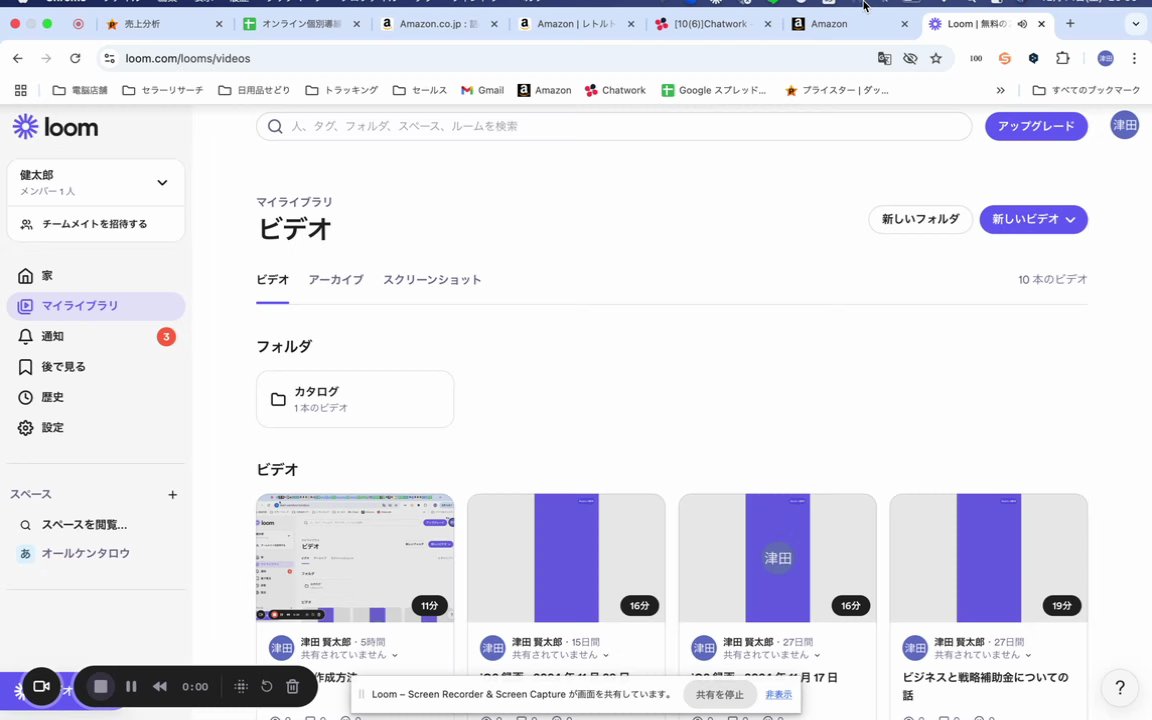This screenshot has width=1152, height=720.
Task: Click 共有を停止 stop sharing button
Action: pos(719,694)
